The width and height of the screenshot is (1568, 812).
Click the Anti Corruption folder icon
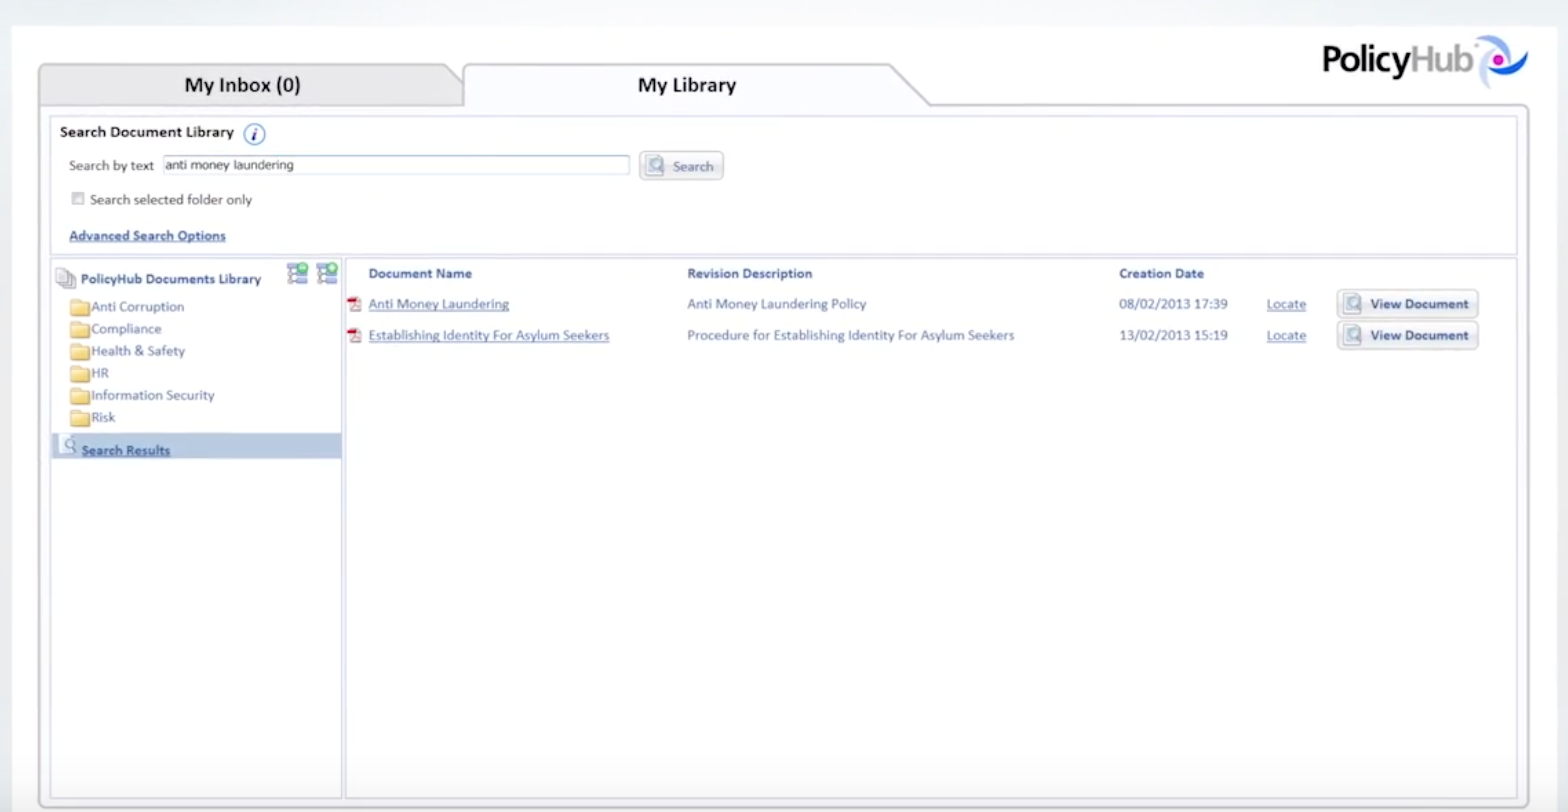pos(79,308)
